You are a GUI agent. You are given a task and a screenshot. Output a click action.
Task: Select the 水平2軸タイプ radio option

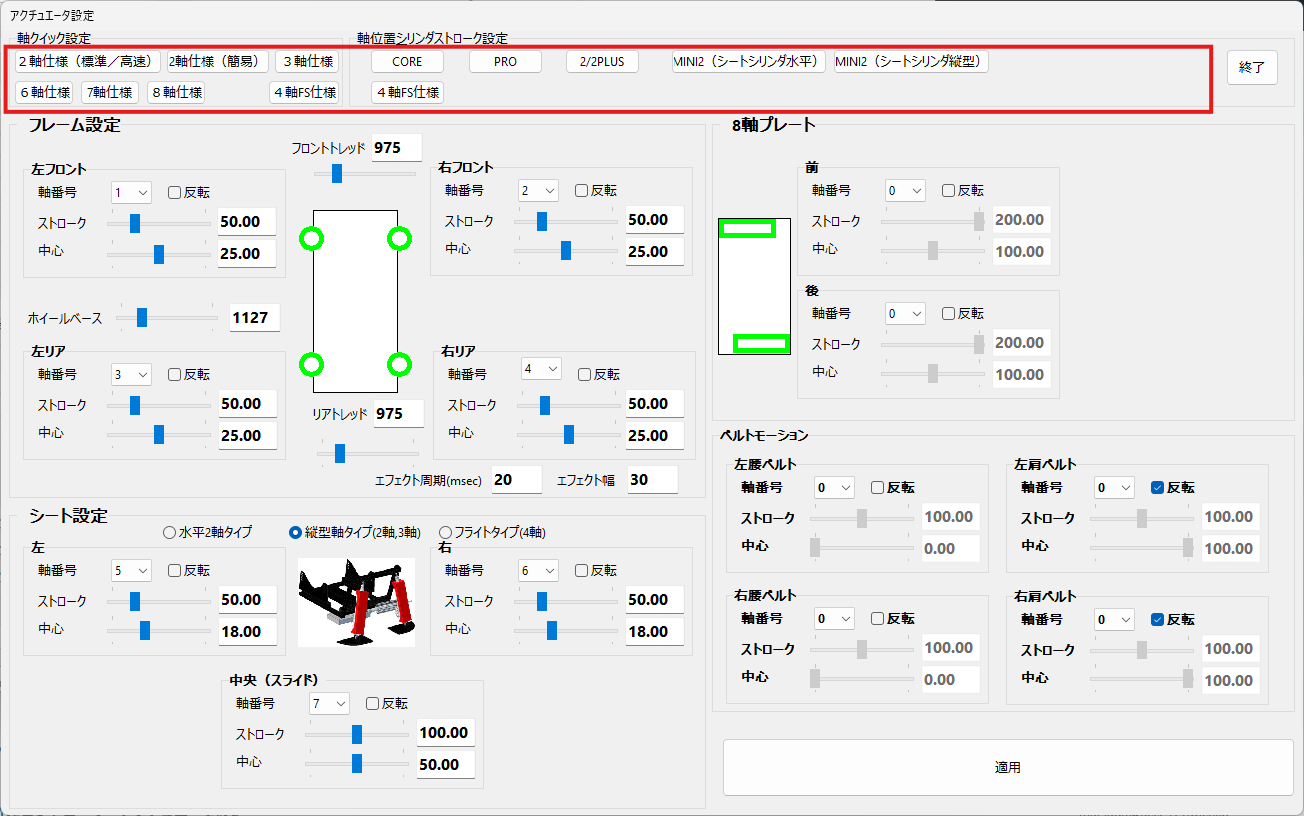169,533
